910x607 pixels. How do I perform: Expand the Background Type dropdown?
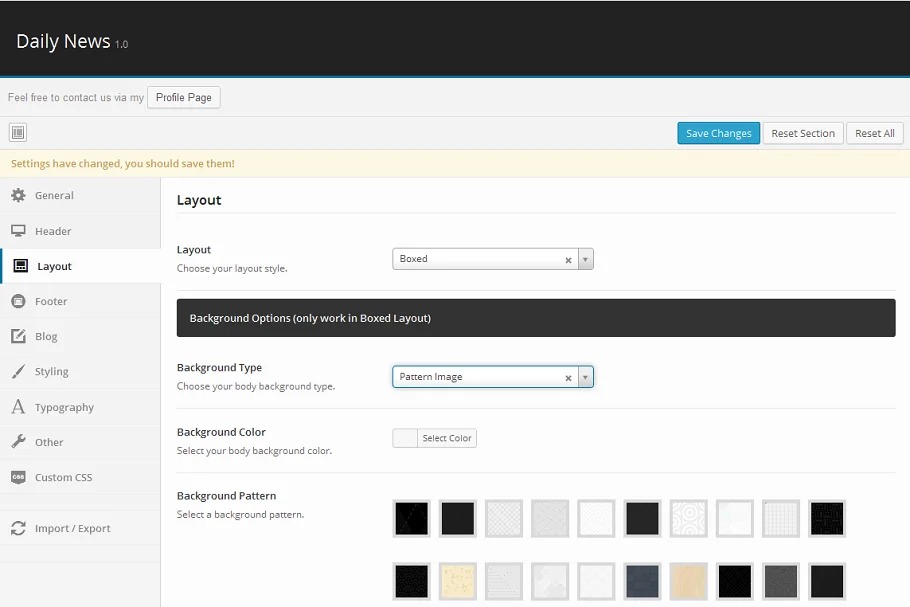586,378
